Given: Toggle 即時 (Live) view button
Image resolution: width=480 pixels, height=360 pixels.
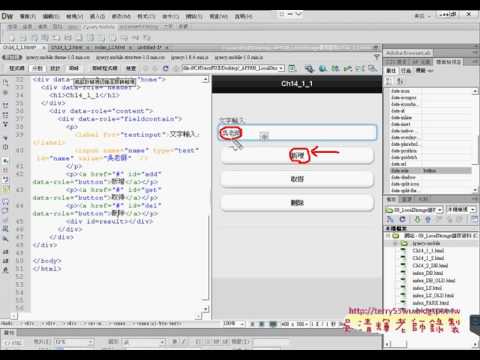Looking at the screenshot, I should click(x=74, y=68).
